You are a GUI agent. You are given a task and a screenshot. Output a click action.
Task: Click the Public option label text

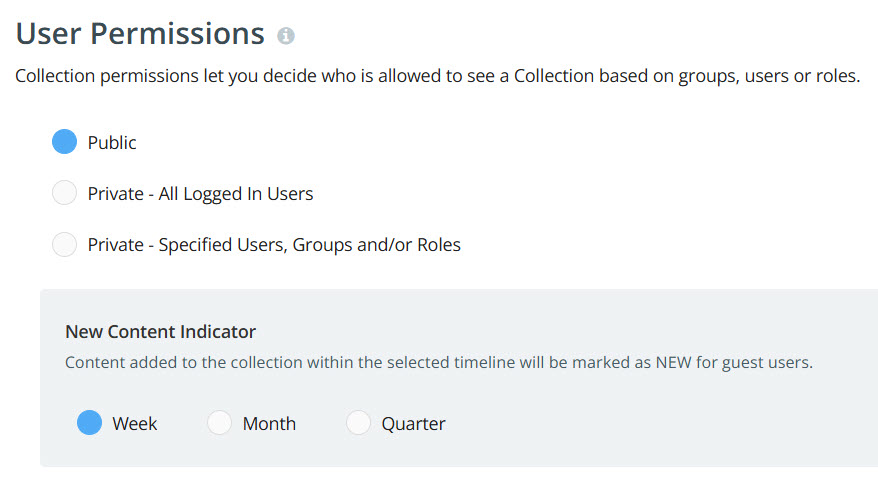pyautogui.click(x=112, y=143)
